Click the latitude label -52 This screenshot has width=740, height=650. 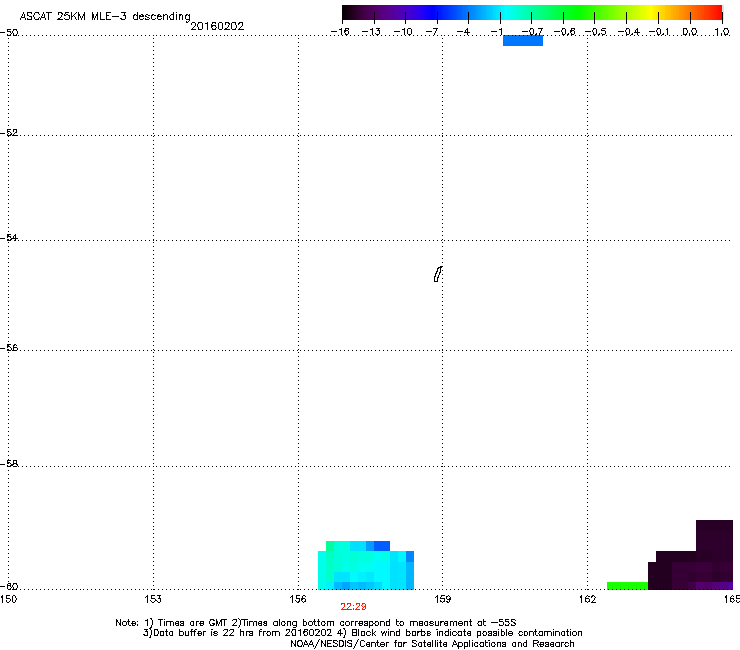9,133
